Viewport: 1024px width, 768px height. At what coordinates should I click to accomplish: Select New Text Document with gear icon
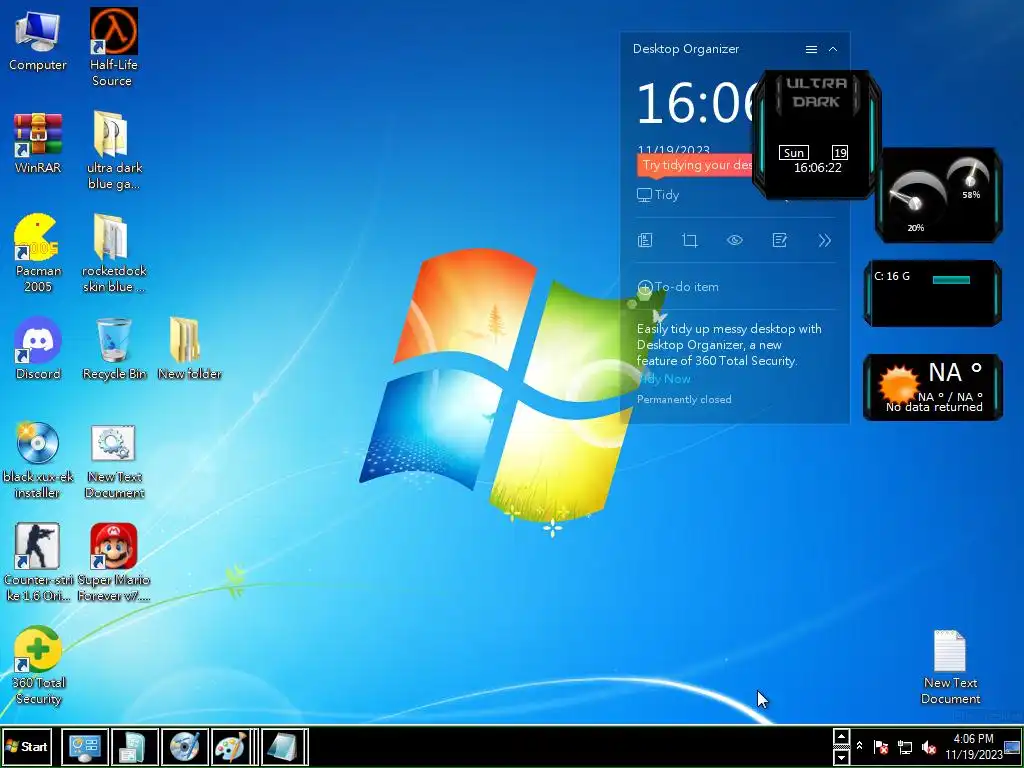[x=114, y=460]
